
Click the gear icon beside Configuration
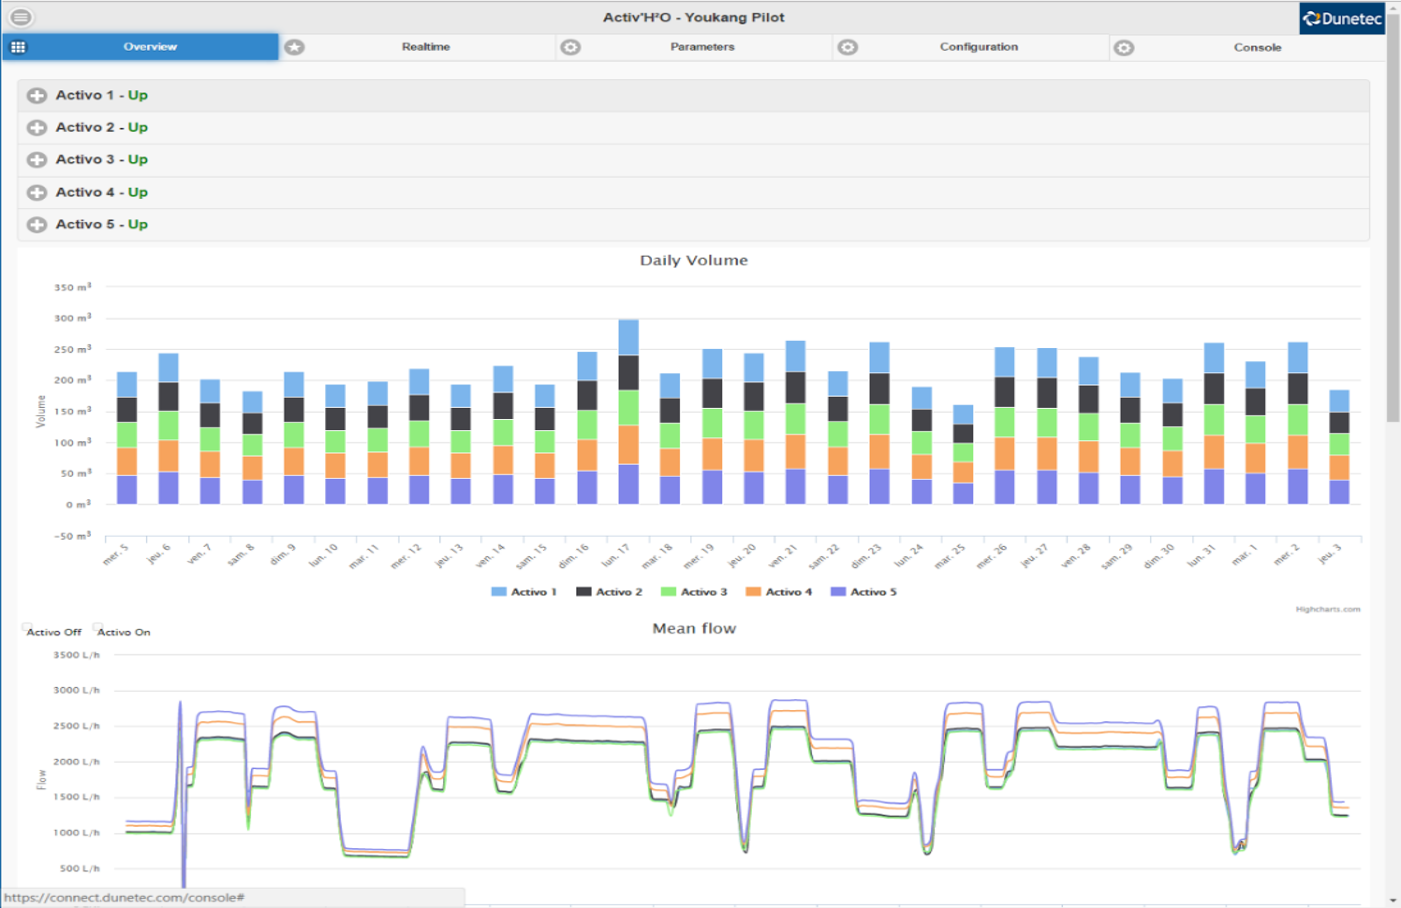(847, 47)
